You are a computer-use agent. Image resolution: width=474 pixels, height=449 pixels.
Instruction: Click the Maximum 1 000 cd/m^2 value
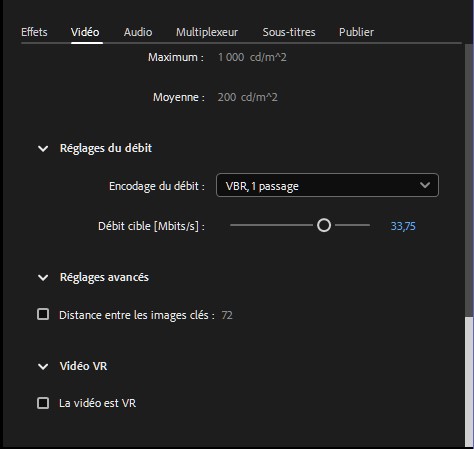(252, 57)
